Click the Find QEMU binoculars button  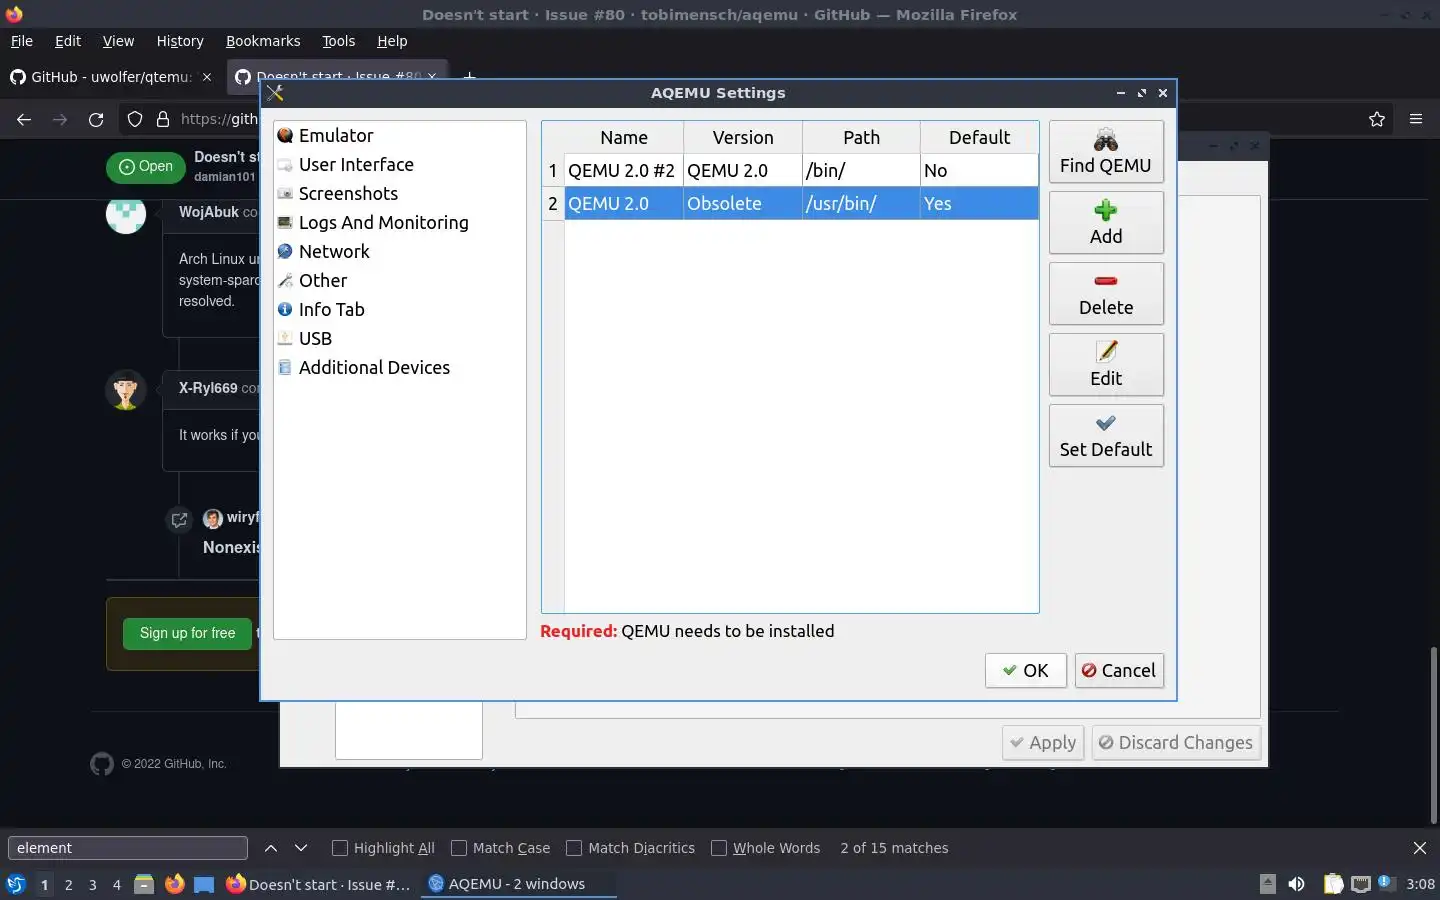(x=1106, y=152)
